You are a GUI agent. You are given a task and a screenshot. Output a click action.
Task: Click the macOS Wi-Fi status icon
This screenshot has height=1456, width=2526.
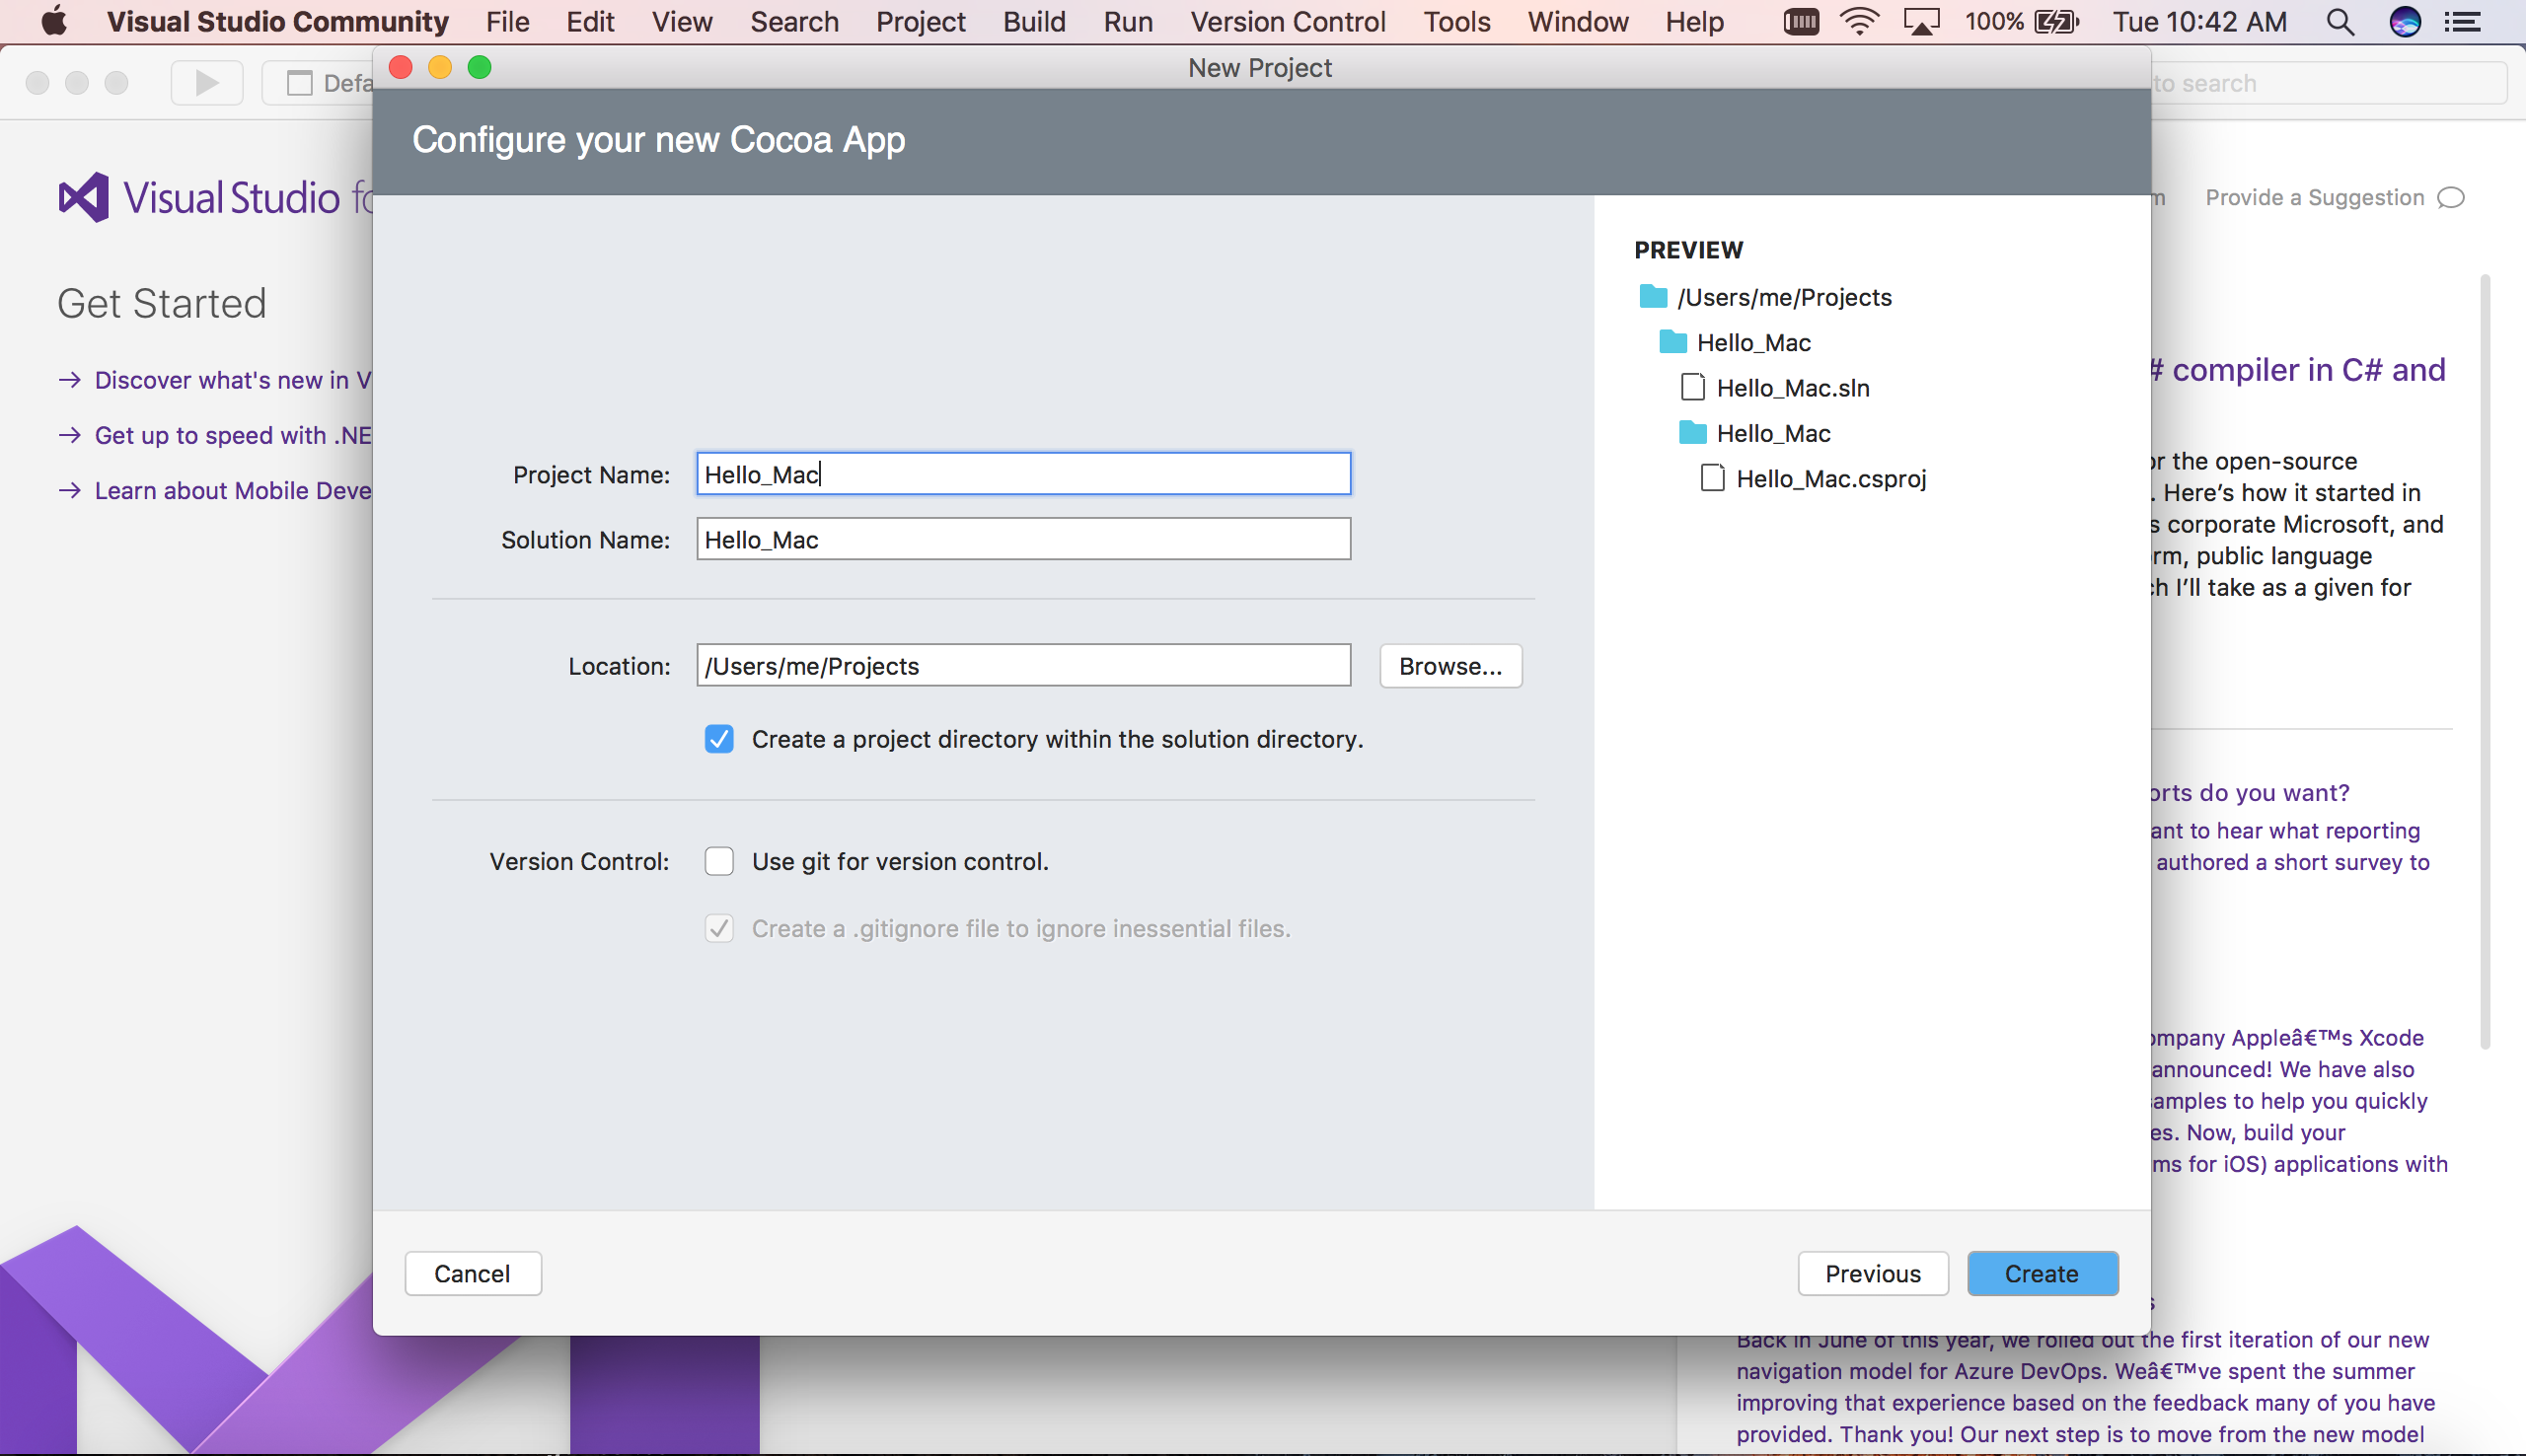tap(1865, 21)
